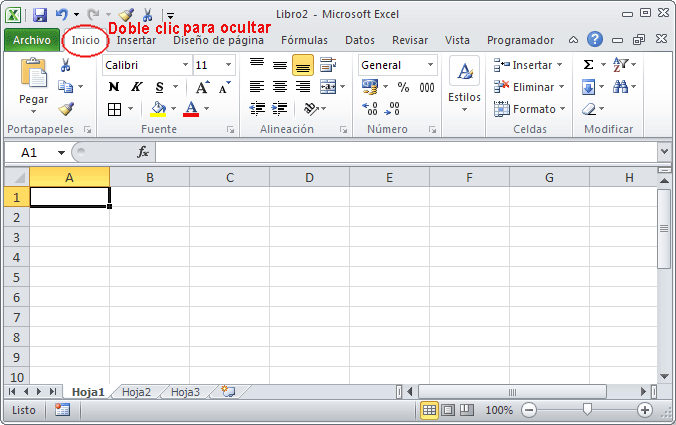The width and height of the screenshot is (676, 425).
Task: Click the macro record icon in status bar
Action: [63, 409]
